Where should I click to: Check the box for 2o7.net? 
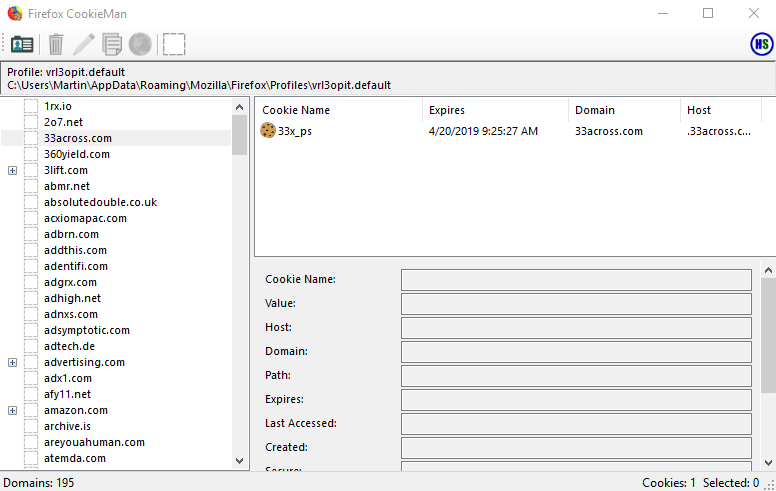pos(31,122)
